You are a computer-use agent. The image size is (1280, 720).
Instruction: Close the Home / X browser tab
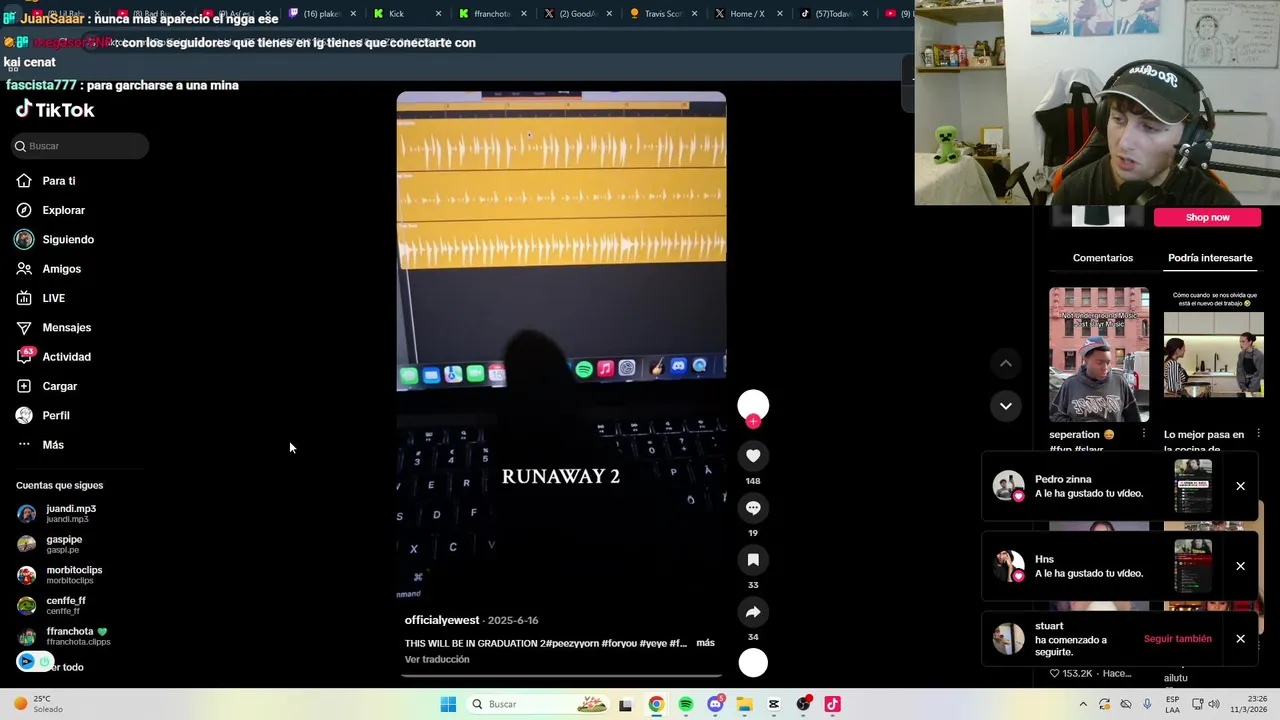(x=779, y=14)
